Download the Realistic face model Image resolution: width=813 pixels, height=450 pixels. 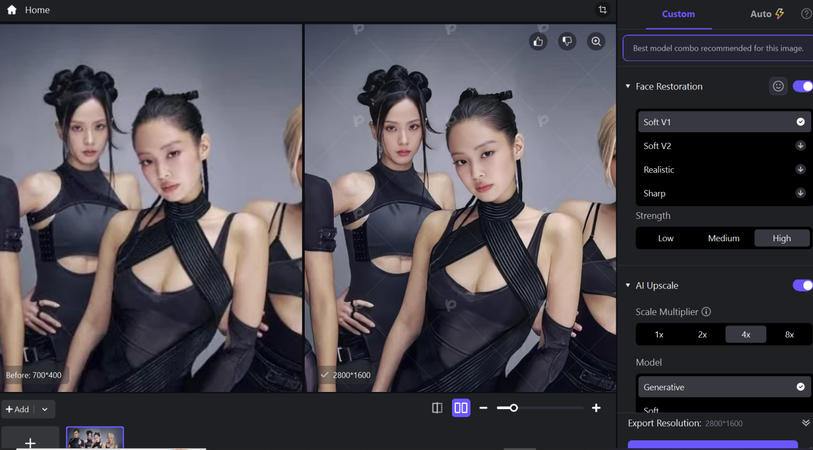[x=801, y=170]
